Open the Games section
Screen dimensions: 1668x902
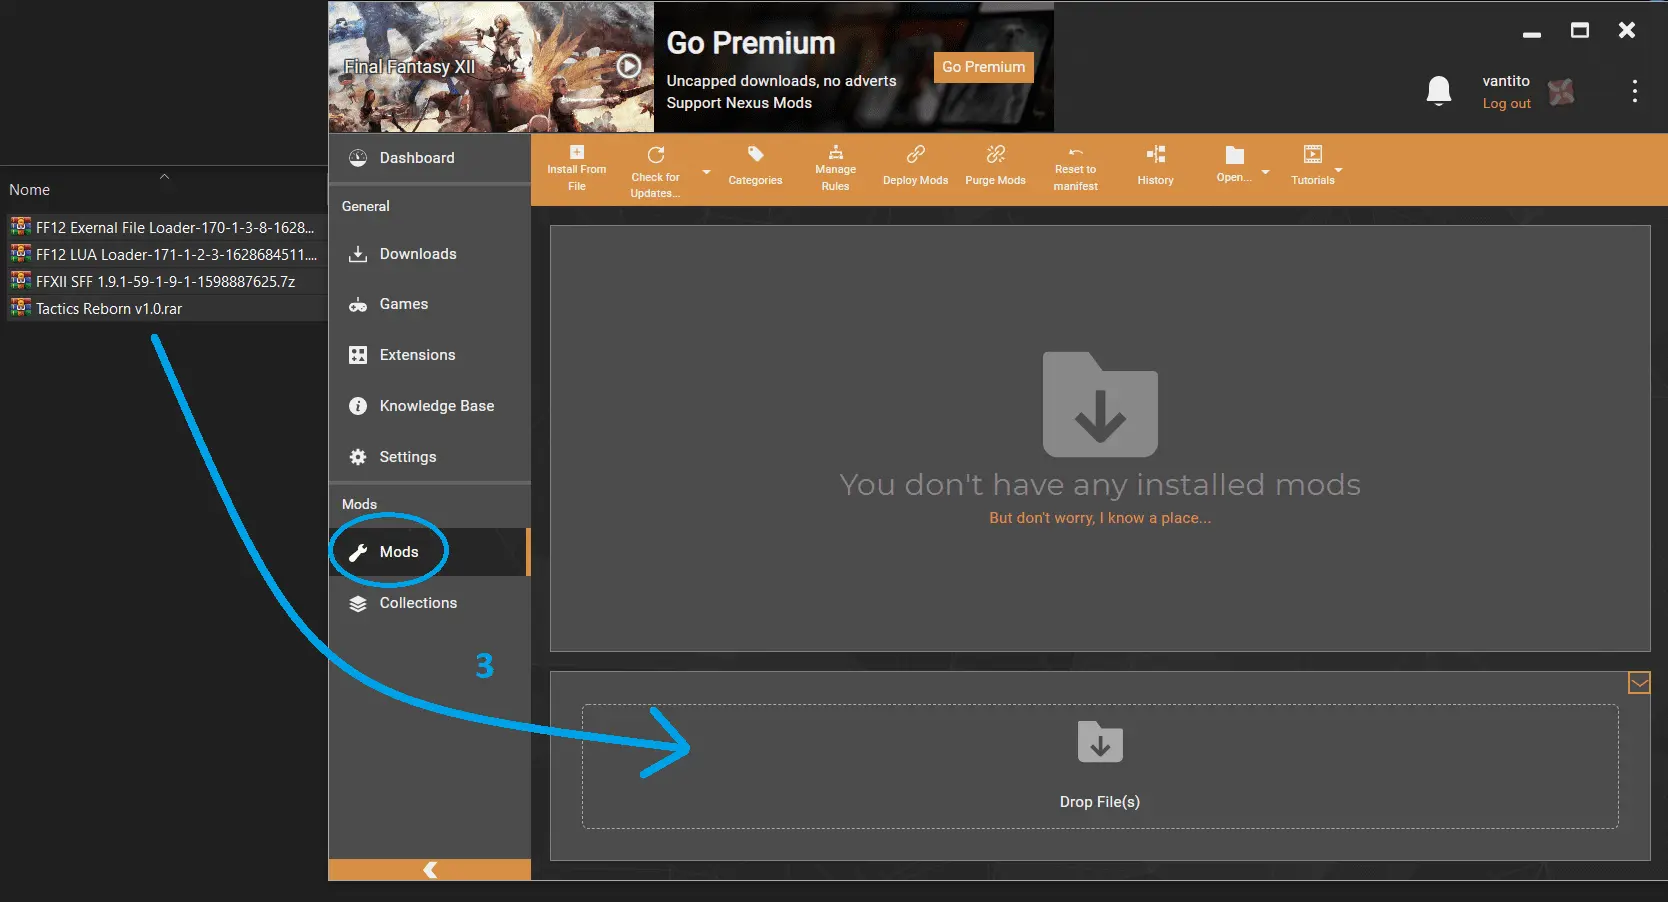[429, 304]
